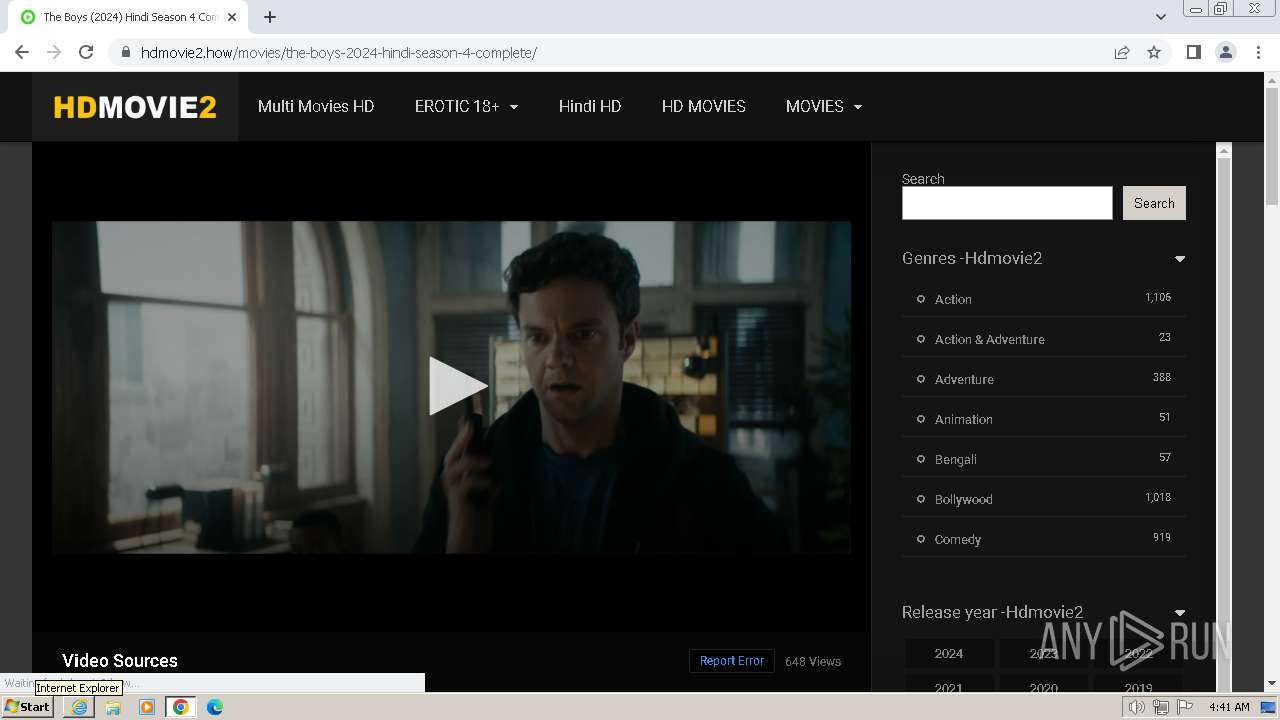Select the Bengali genre

point(956,459)
